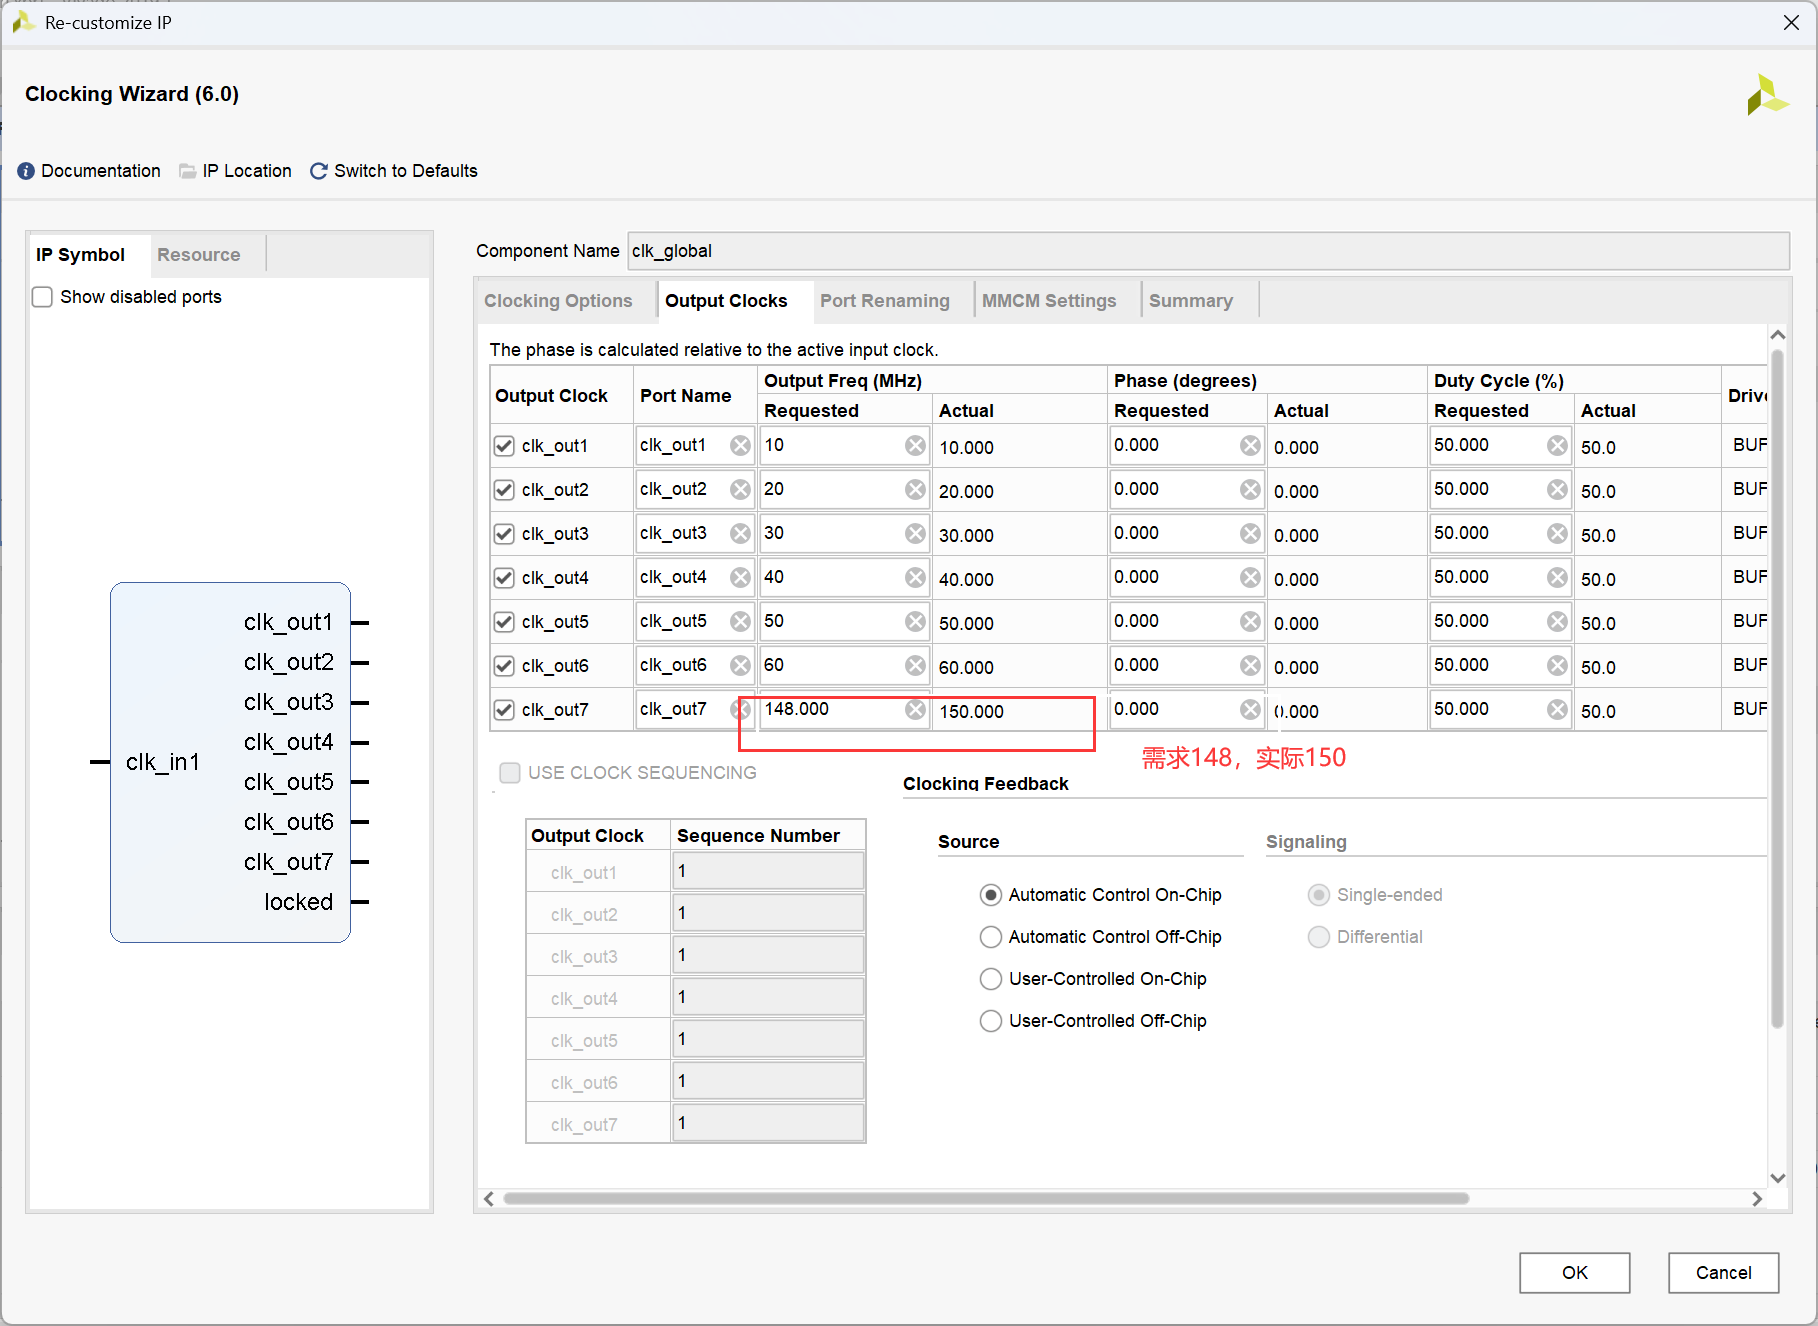Open IP Location settings
Image resolution: width=1818 pixels, height=1326 pixels.
(247, 171)
